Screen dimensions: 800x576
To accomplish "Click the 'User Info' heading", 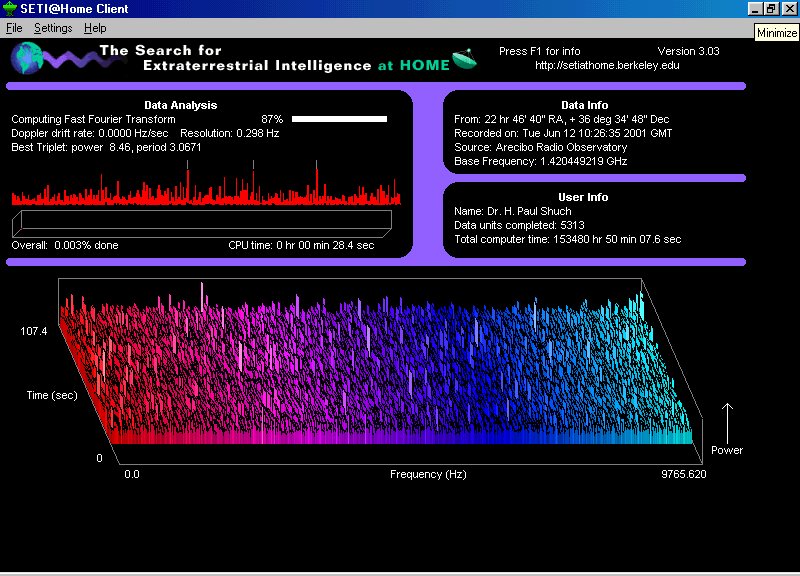I will pyautogui.click(x=583, y=197).
